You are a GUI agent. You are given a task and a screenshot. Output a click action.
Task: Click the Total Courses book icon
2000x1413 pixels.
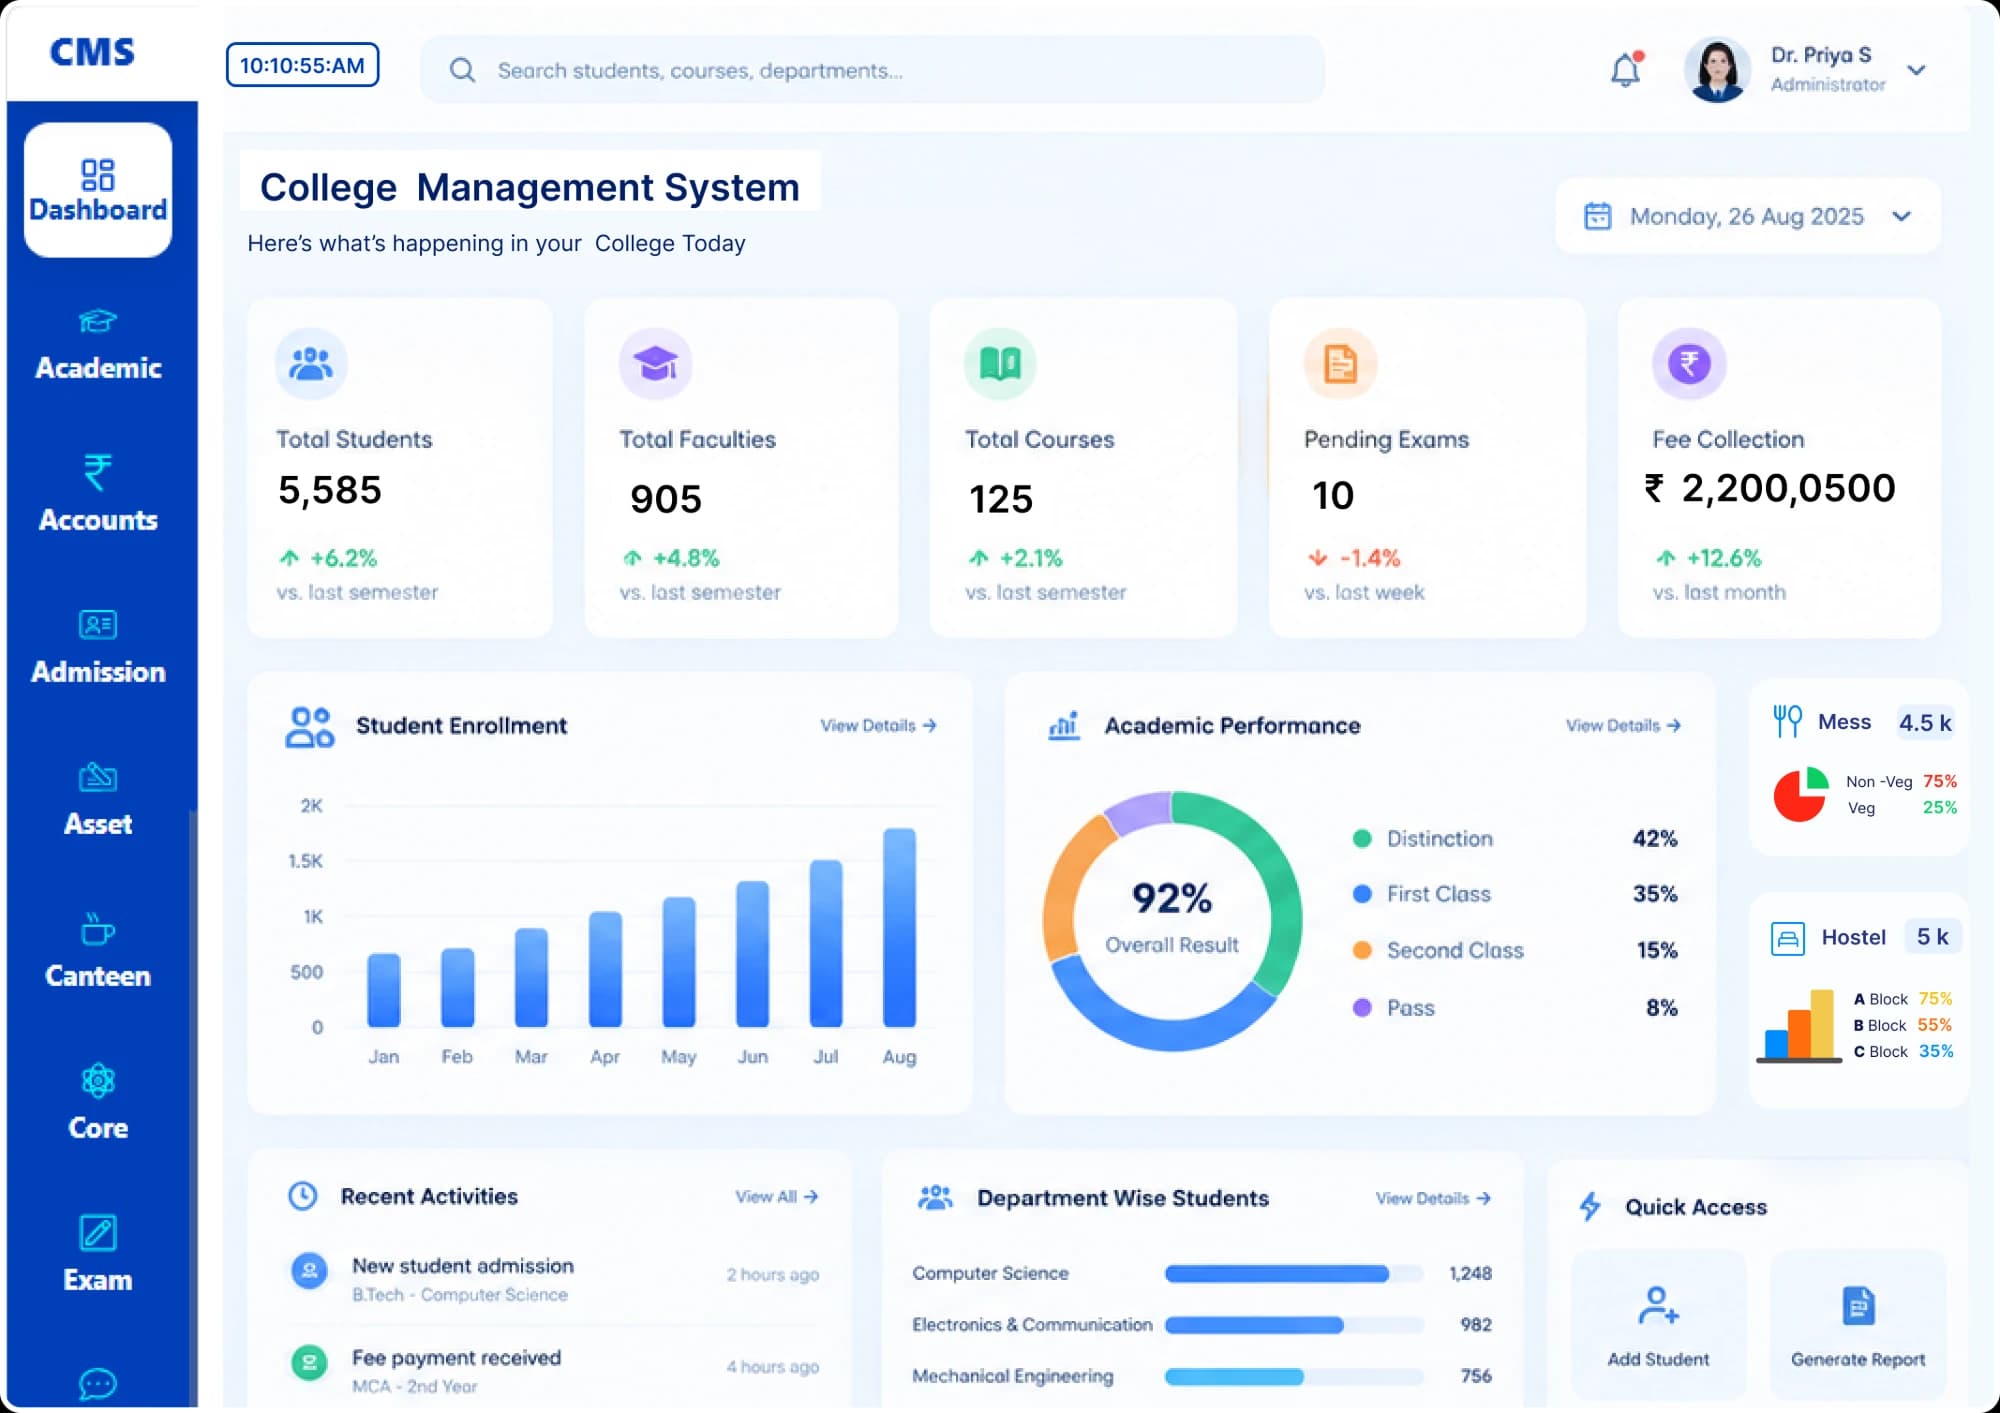tap(1000, 364)
